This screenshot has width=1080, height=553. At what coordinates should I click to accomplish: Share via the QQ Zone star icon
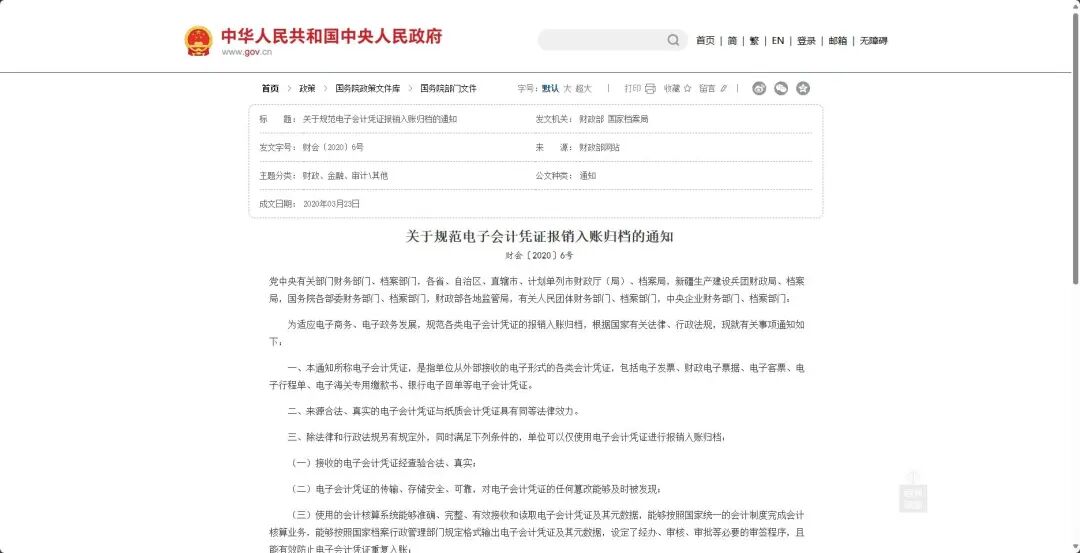(803, 88)
